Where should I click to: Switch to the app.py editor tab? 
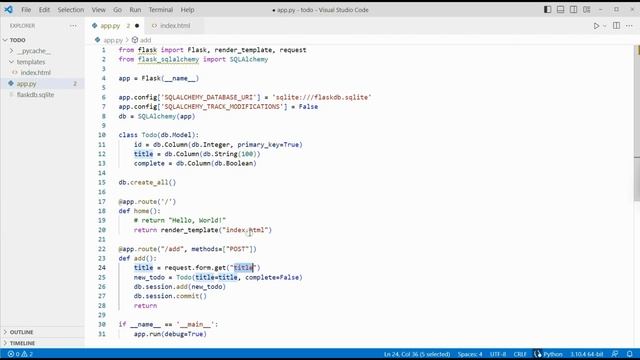(116, 26)
